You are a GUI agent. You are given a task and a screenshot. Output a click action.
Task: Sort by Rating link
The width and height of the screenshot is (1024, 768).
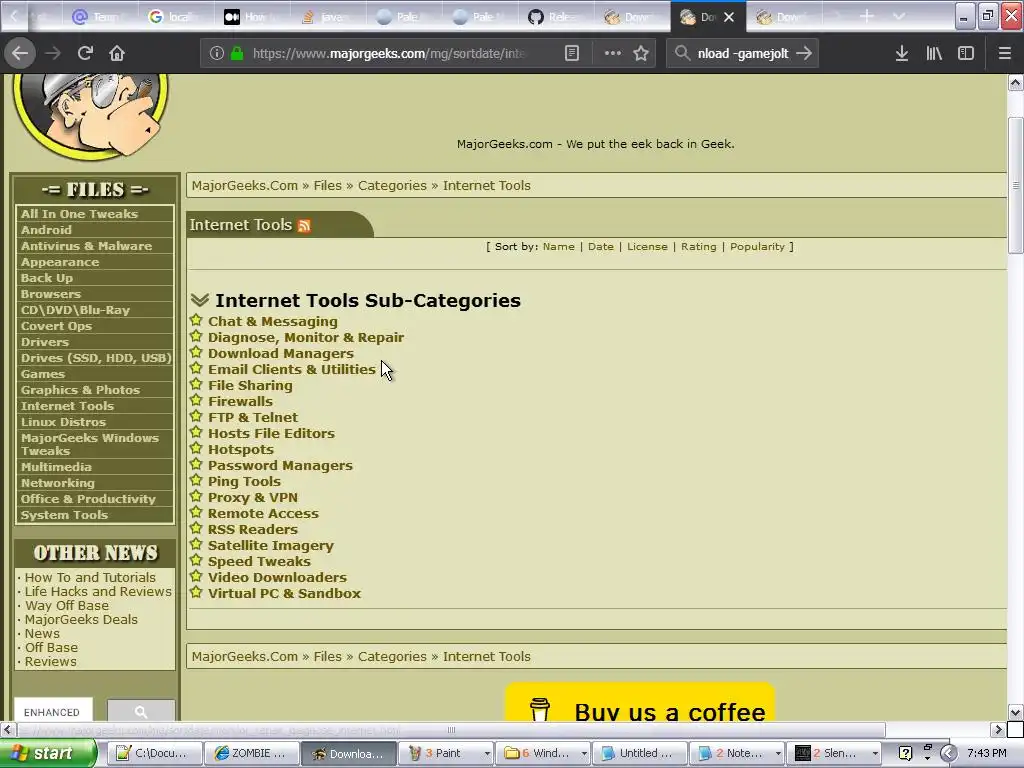[698, 247]
